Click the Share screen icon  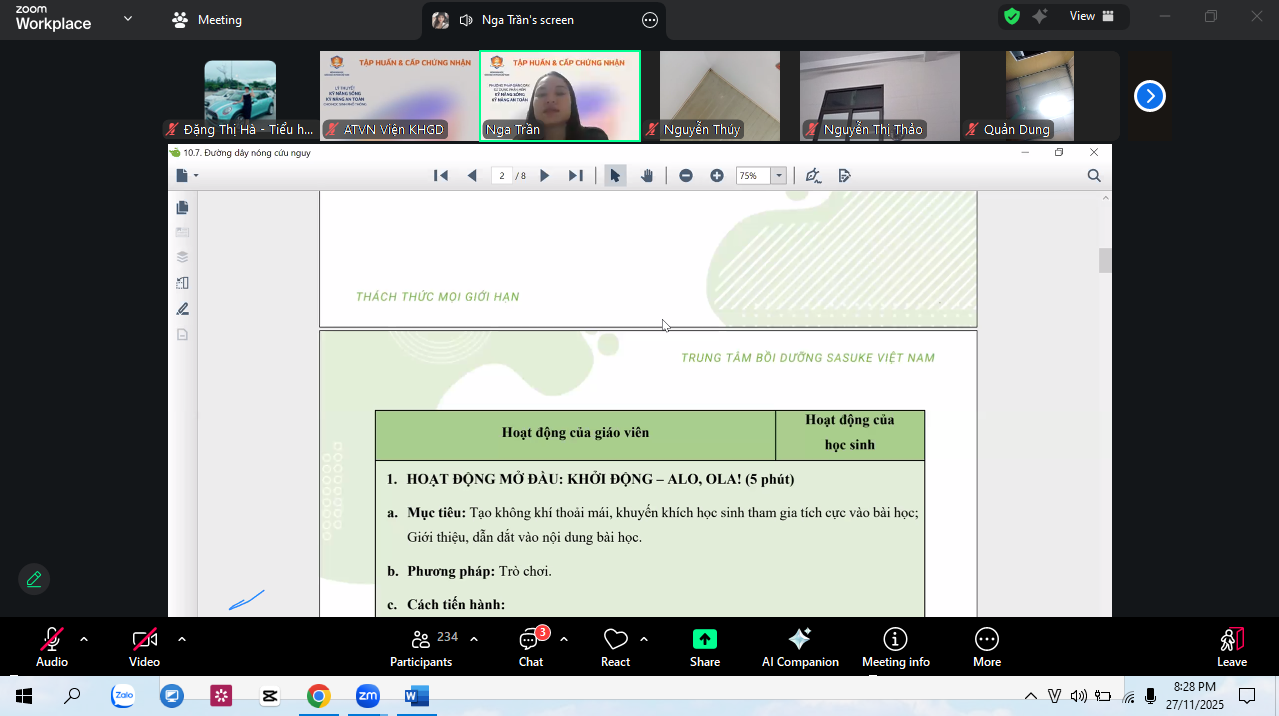(704, 640)
